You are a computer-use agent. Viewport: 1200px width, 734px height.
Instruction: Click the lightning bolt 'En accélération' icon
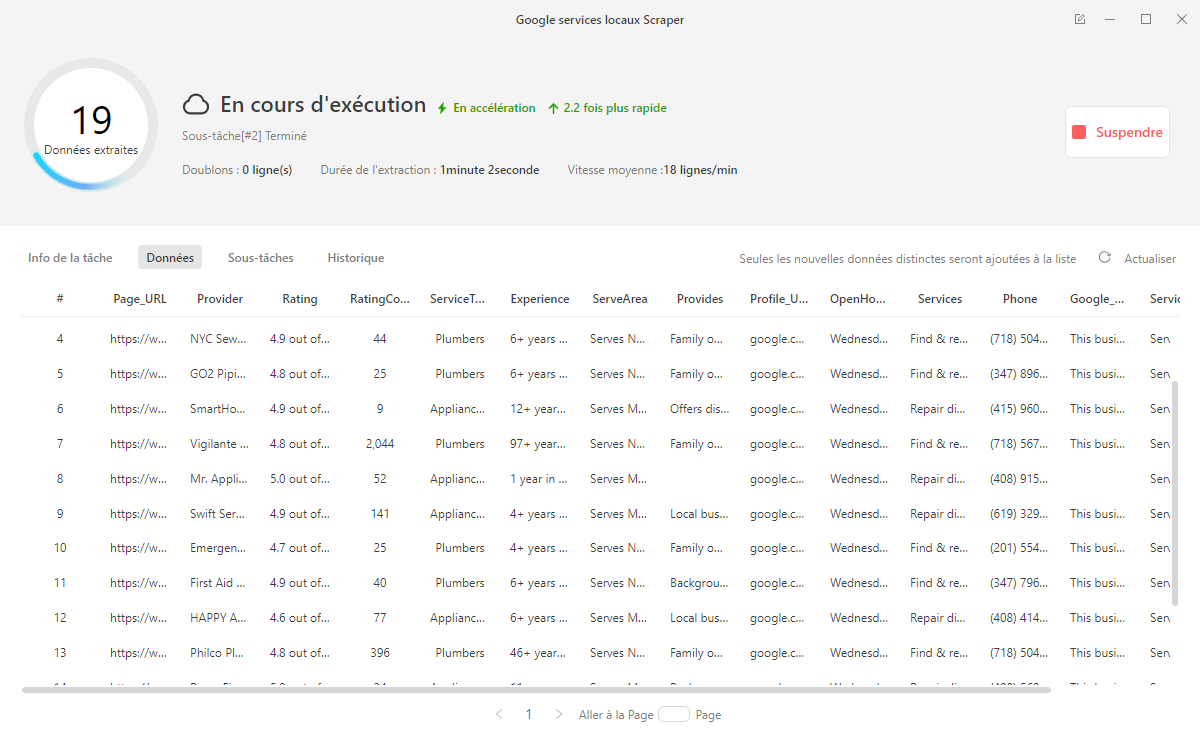tap(441, 107)
